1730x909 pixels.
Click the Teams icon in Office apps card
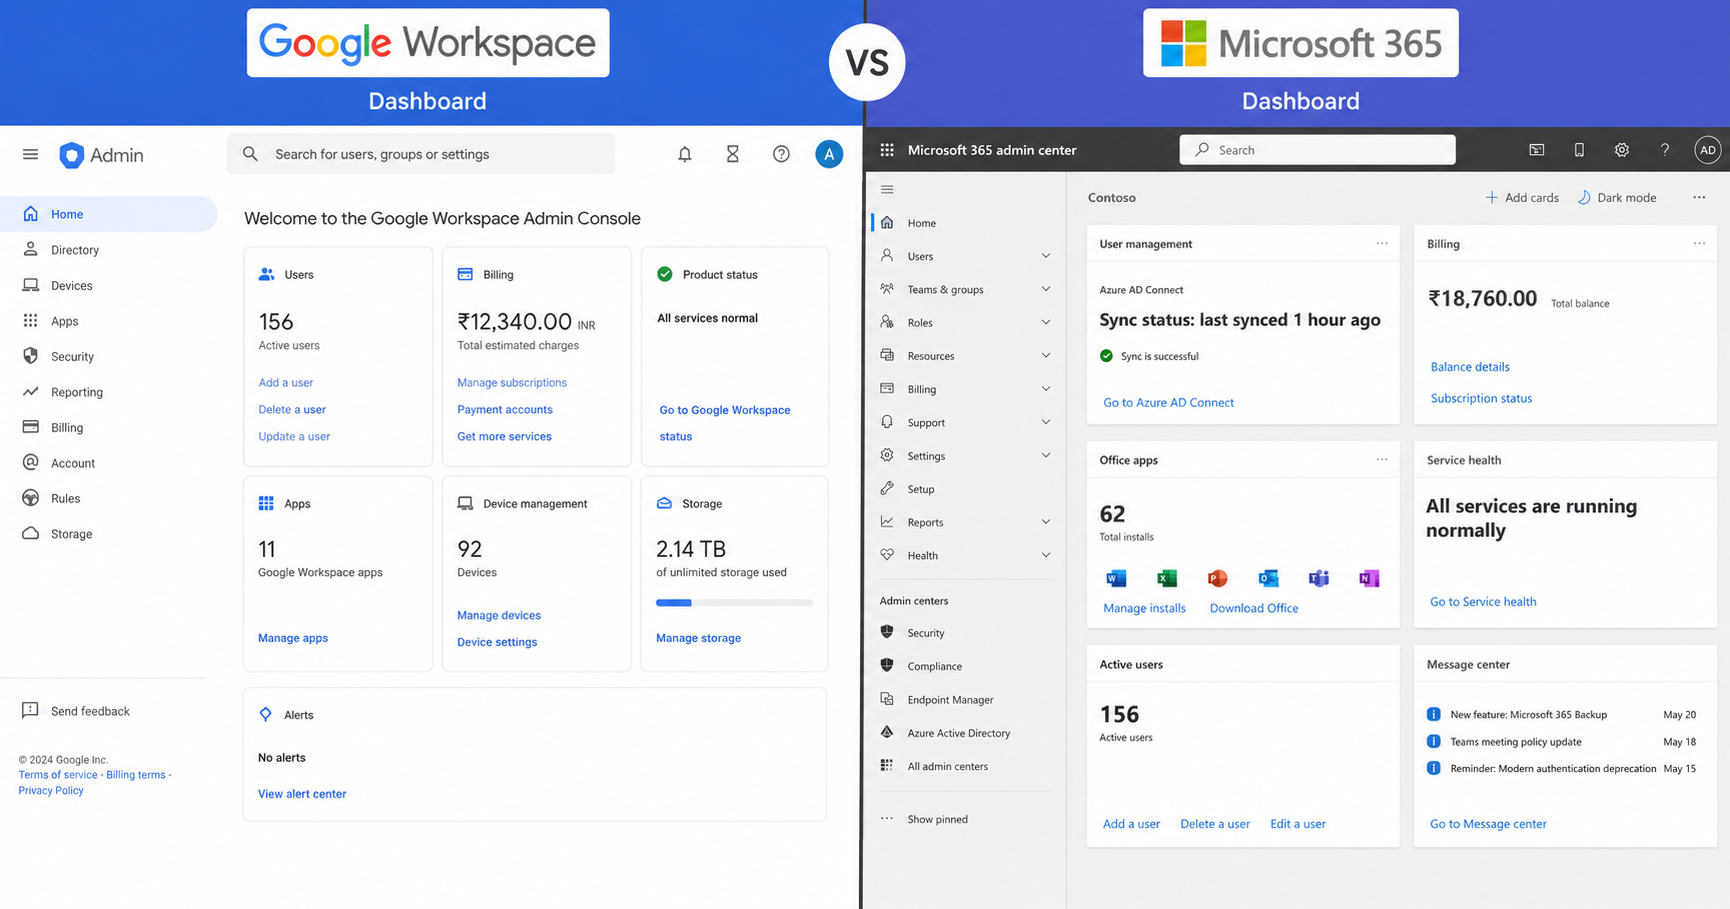pyautogui.click(x=1319, y=578)
